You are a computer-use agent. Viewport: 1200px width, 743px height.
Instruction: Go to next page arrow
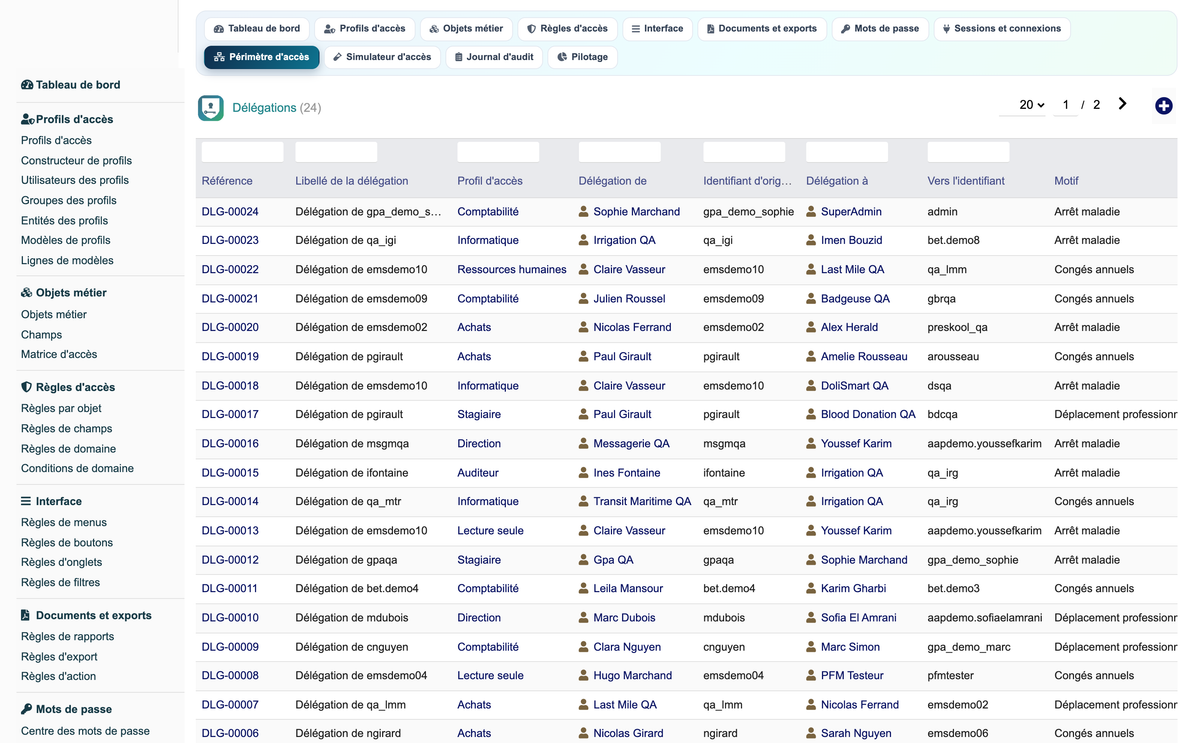pos(1123,104)
